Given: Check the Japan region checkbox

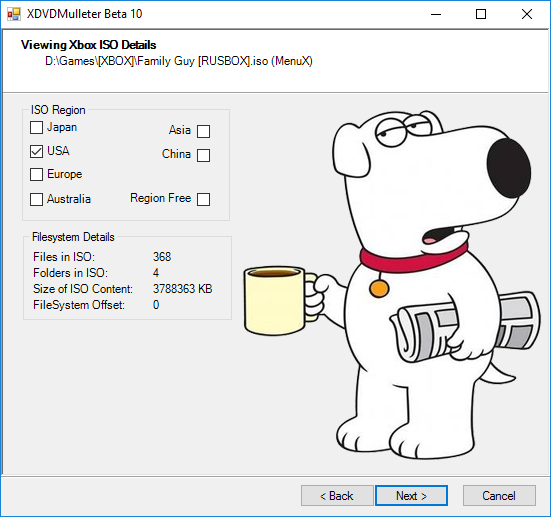Looking at the screenshot, I should tap(37, 128).
